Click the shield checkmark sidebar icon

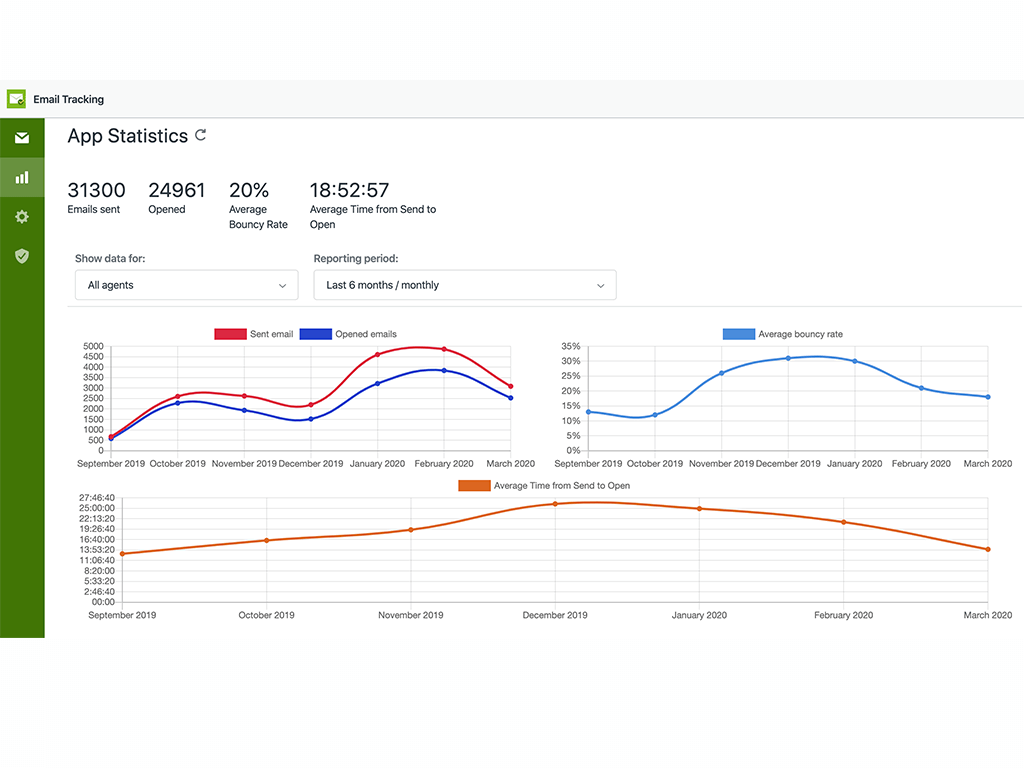[x=22, y=256]
